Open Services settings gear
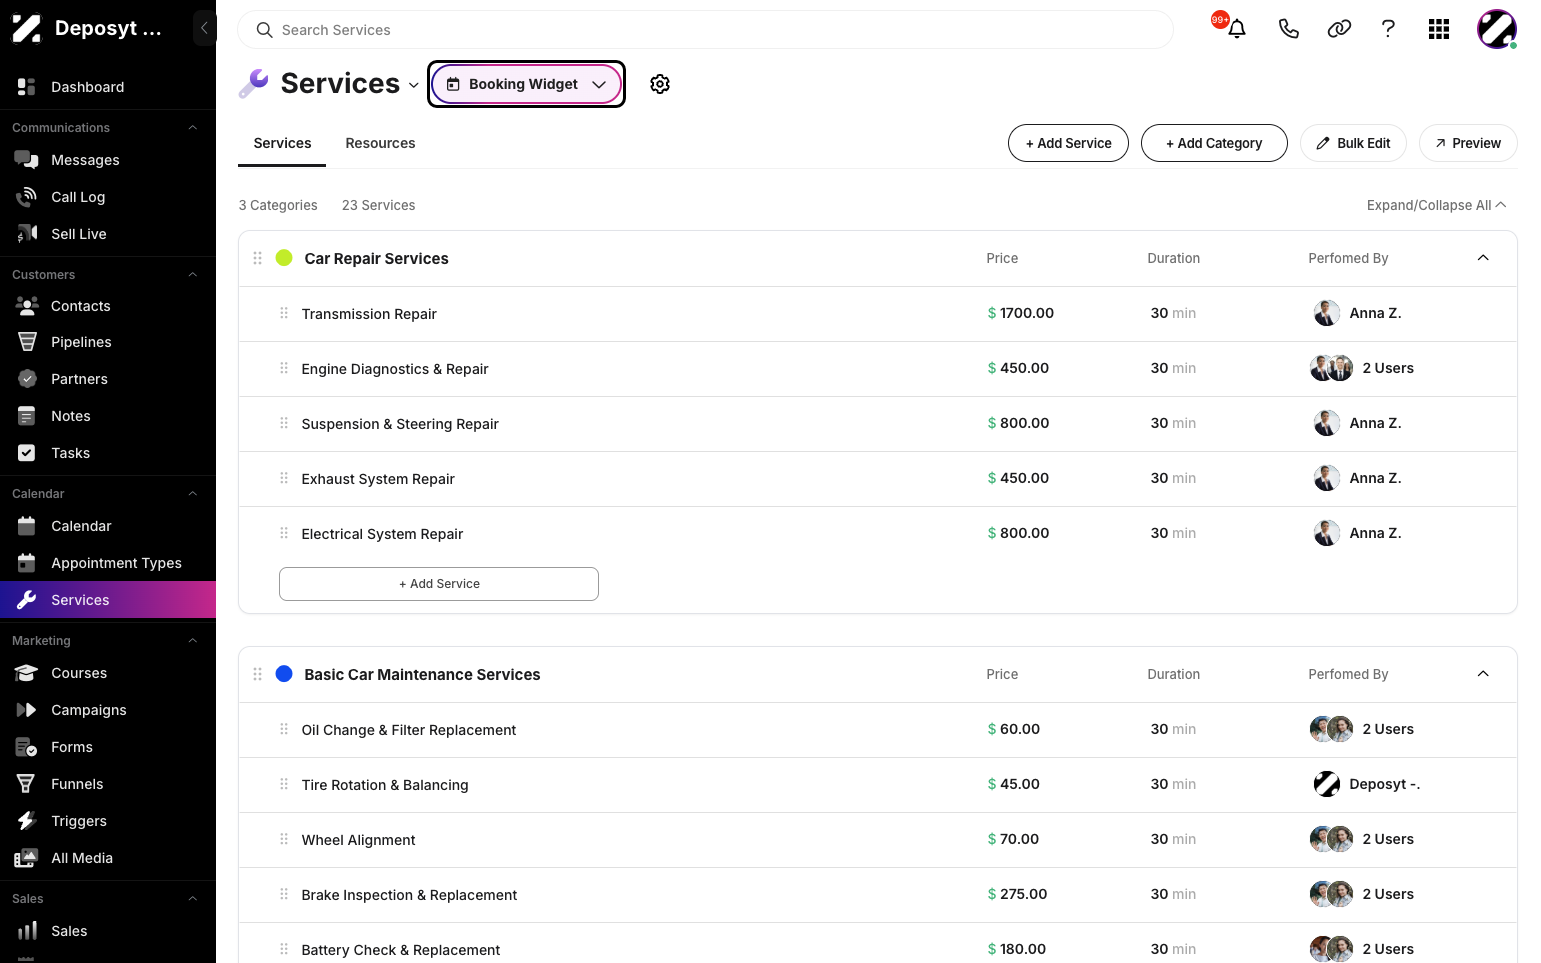 (660, 84)
